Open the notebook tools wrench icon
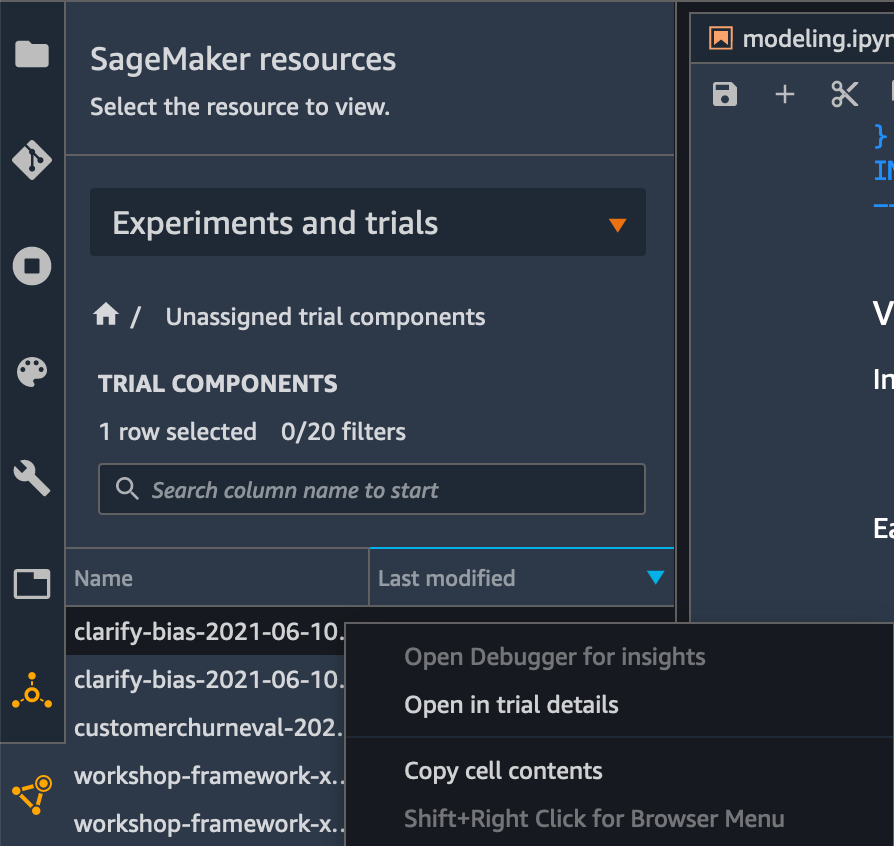Viewport: 894px width, 846px height. (32, 478)
